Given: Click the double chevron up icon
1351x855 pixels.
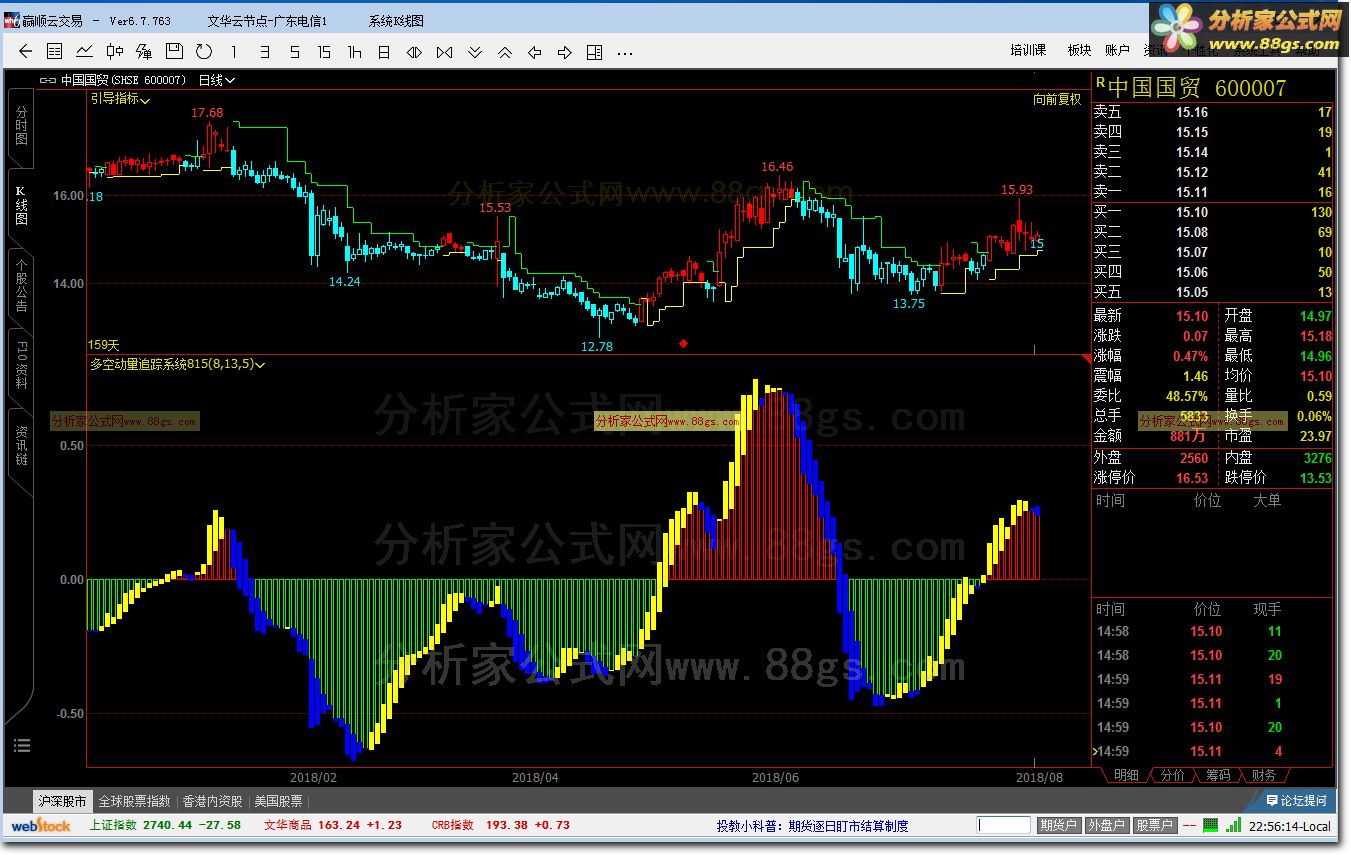Looking at the screenshot, I should [504, 51].
